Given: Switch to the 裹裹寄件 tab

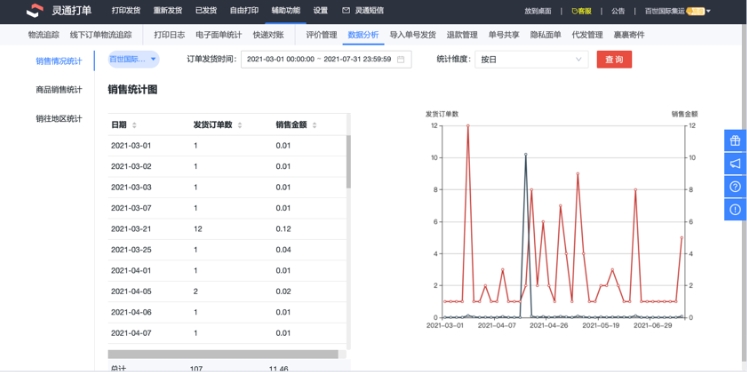Looking at the screenshot, I should (x=629, y=35).
